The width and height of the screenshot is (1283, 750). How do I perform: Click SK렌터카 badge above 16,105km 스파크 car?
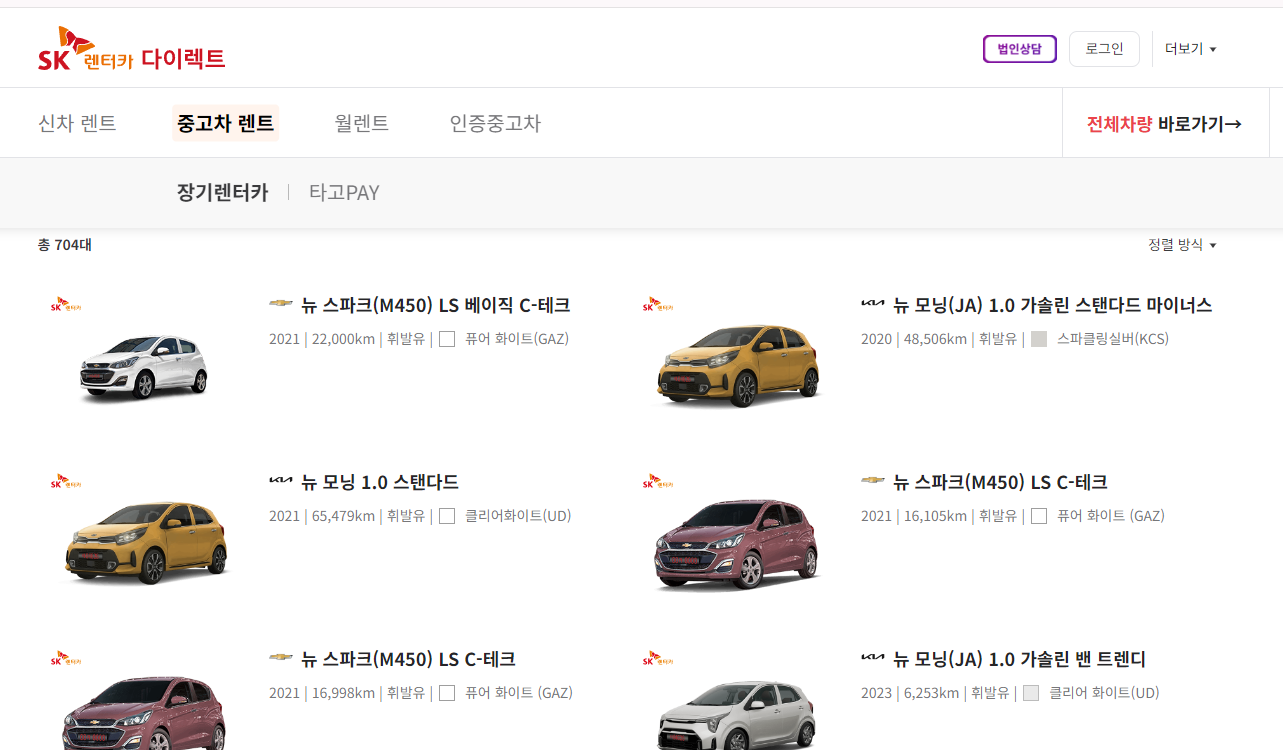click(x=657, y=481)
